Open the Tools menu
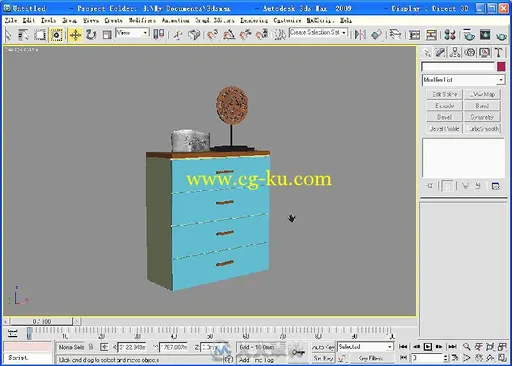The height and width of the screenshot is (366, 512). [x=48, y=21]
